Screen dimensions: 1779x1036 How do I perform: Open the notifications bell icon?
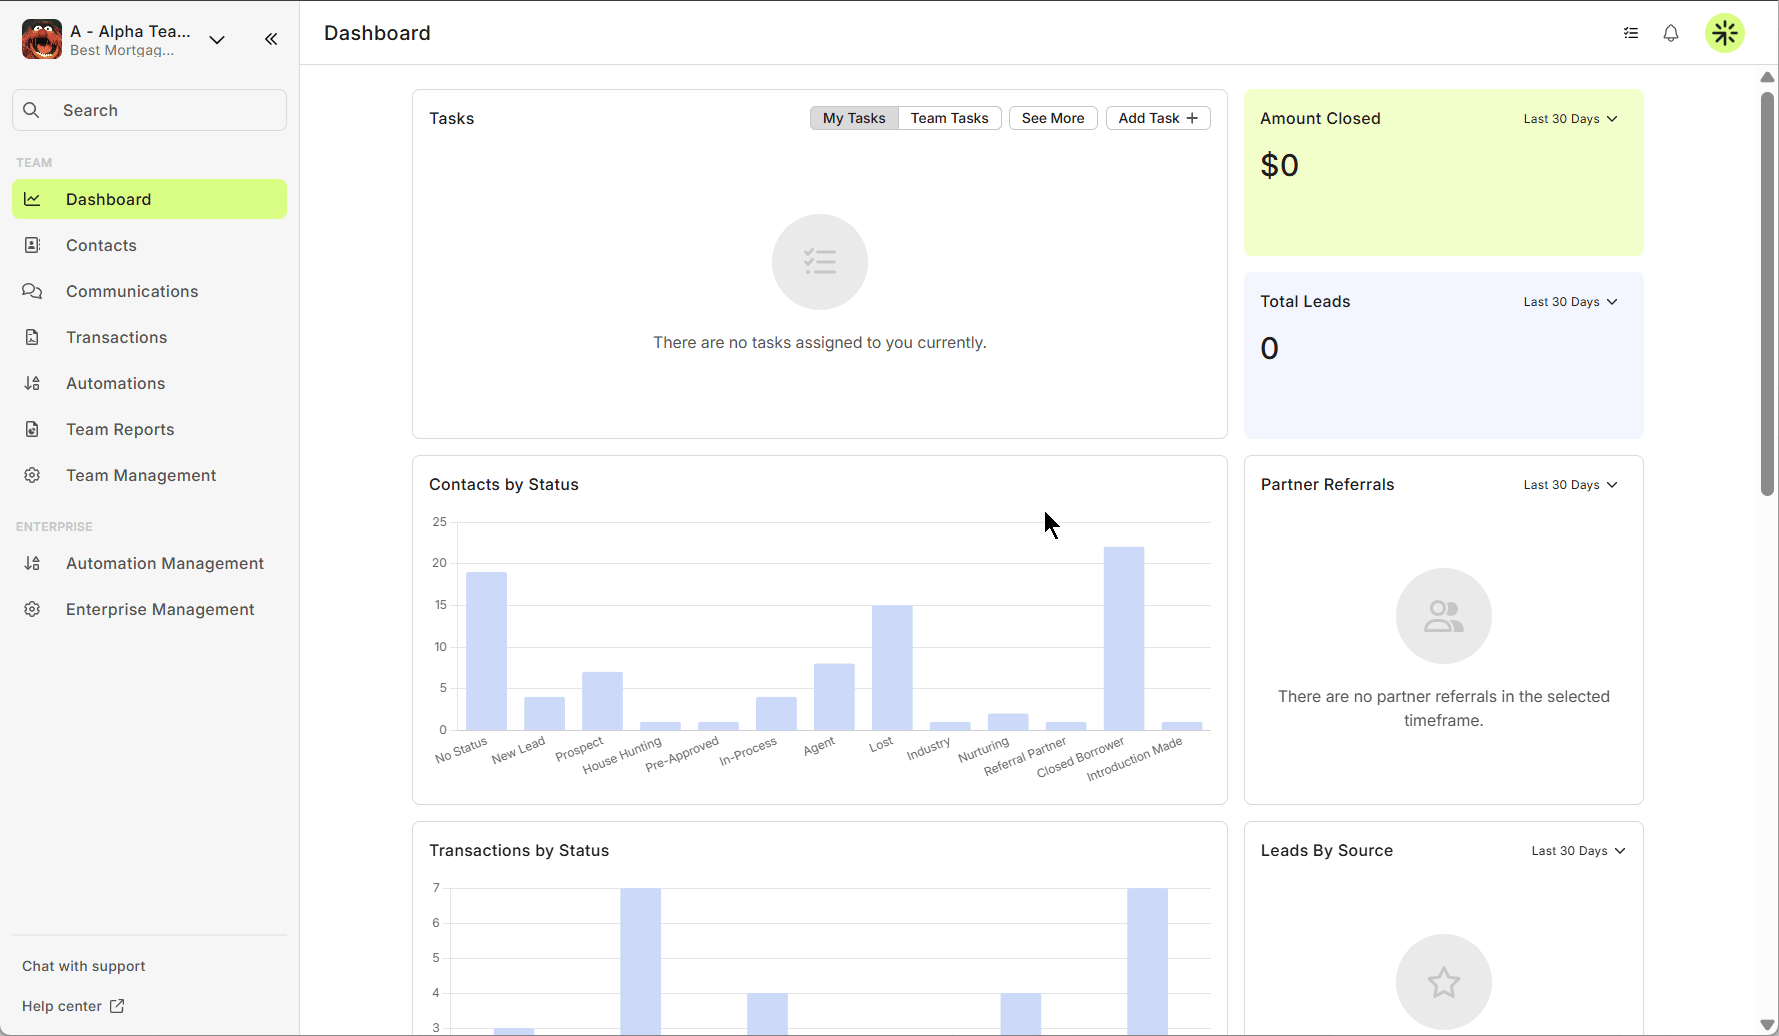click(x=1671, y=33)
